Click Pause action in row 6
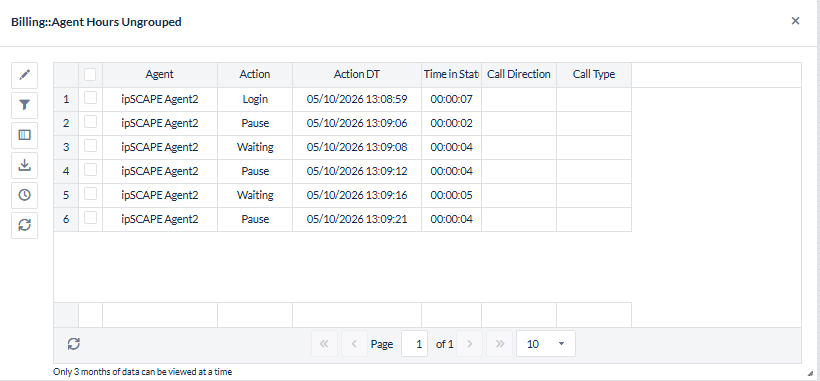The width and height of the screenshot is (820, 381). (255, 220)
